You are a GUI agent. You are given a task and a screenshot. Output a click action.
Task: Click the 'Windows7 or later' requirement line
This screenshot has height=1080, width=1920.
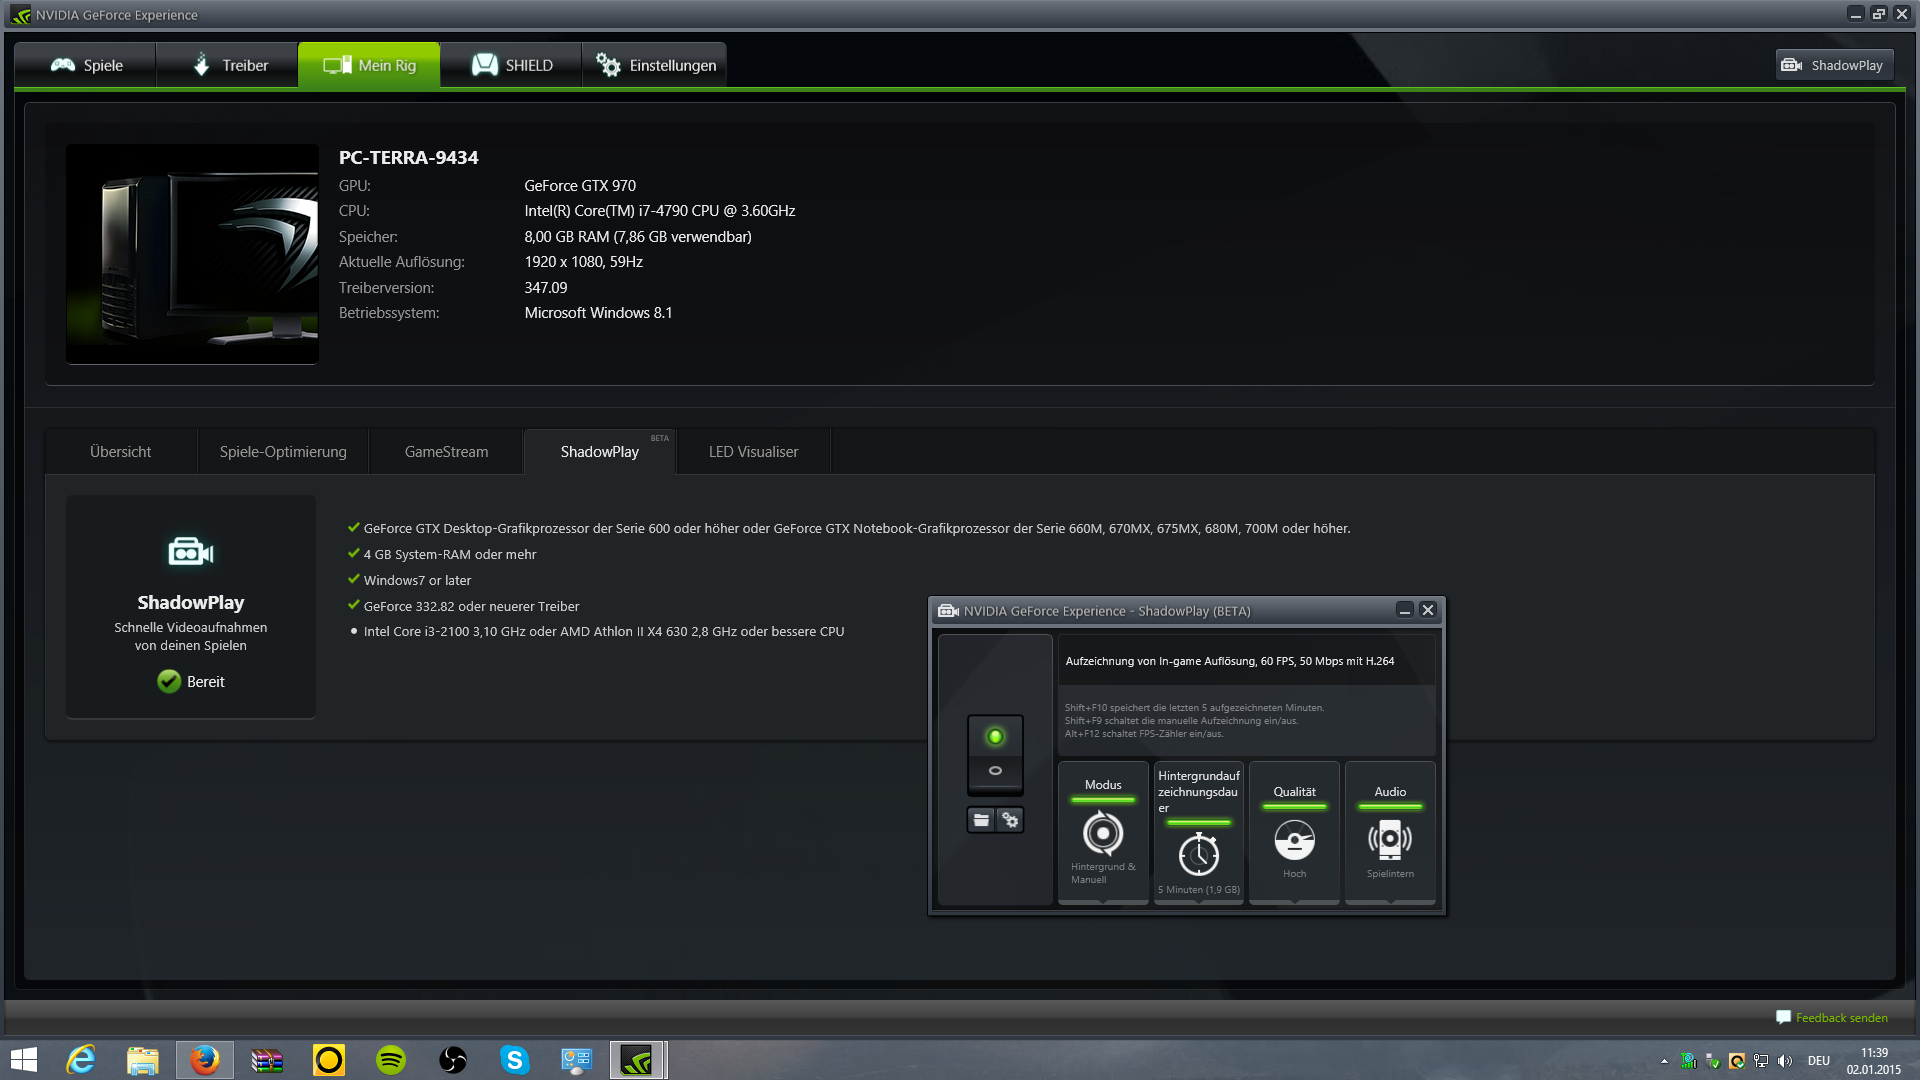(417, 580)
